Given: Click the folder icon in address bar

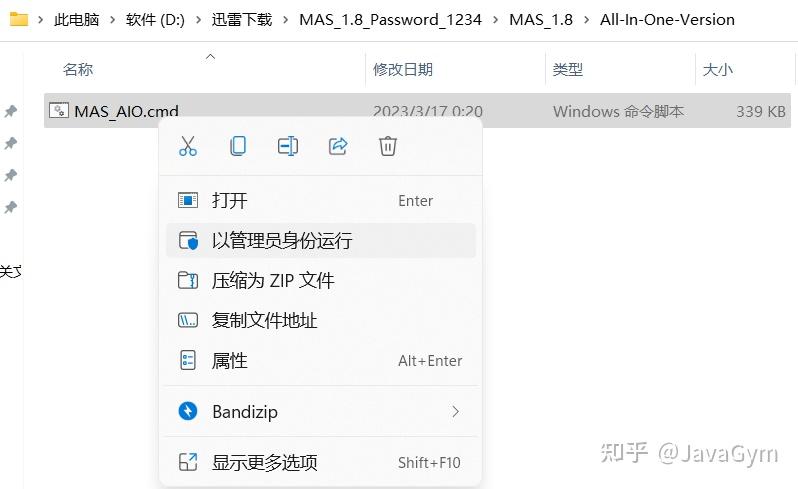Looking at the screenshot, I should point(19,19).
